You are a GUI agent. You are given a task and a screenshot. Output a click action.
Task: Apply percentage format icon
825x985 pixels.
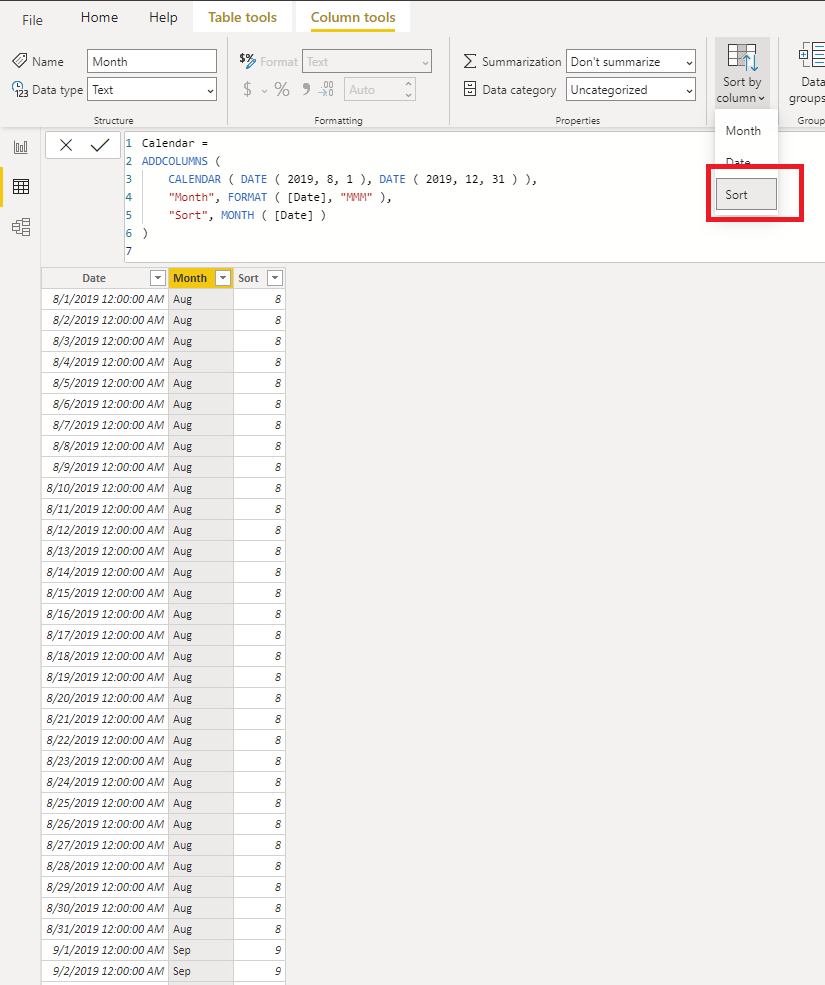(281, 90)
